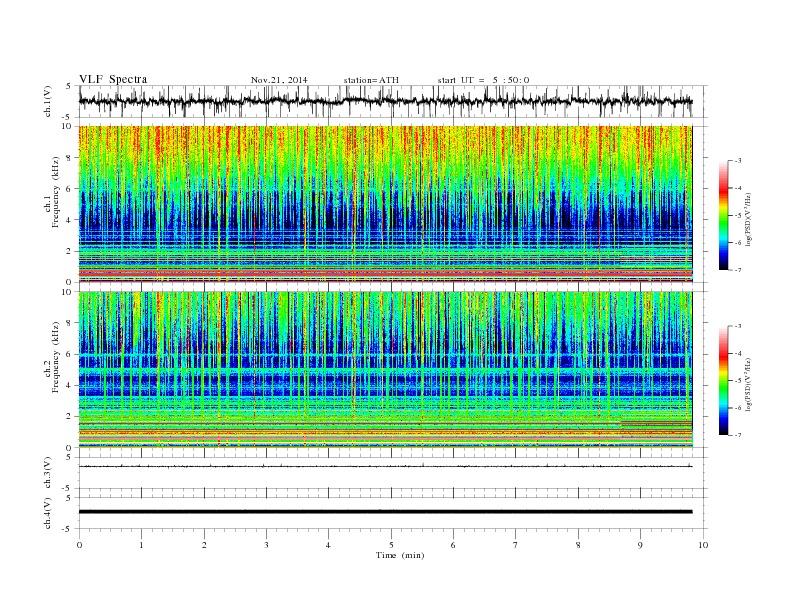Click the ch.1 spectrogram color bar
The width and height of the screenshot is (792, 612).
coord(723,215)
